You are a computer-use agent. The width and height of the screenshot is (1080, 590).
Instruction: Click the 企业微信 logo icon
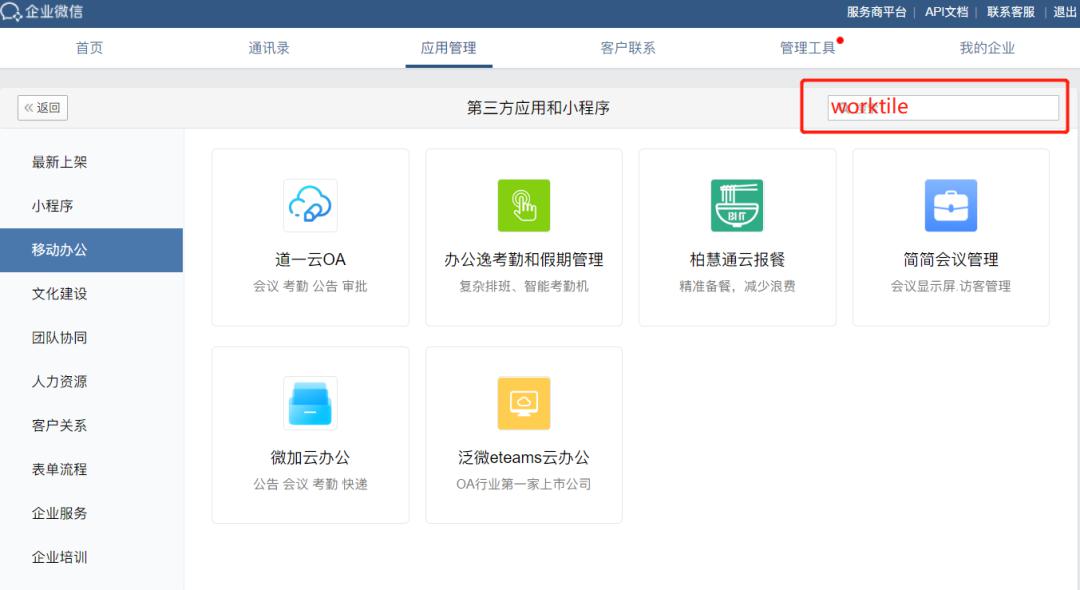point(11,12)
